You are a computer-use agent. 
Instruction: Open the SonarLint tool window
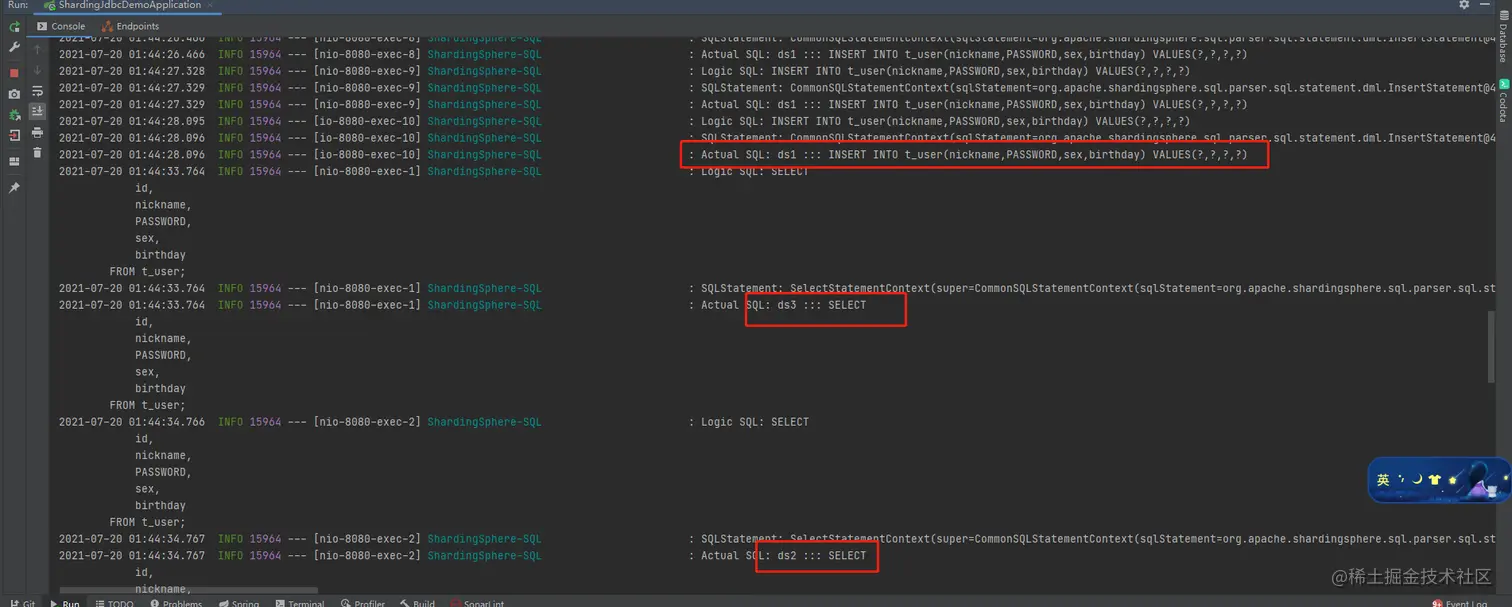click(477, 602)
